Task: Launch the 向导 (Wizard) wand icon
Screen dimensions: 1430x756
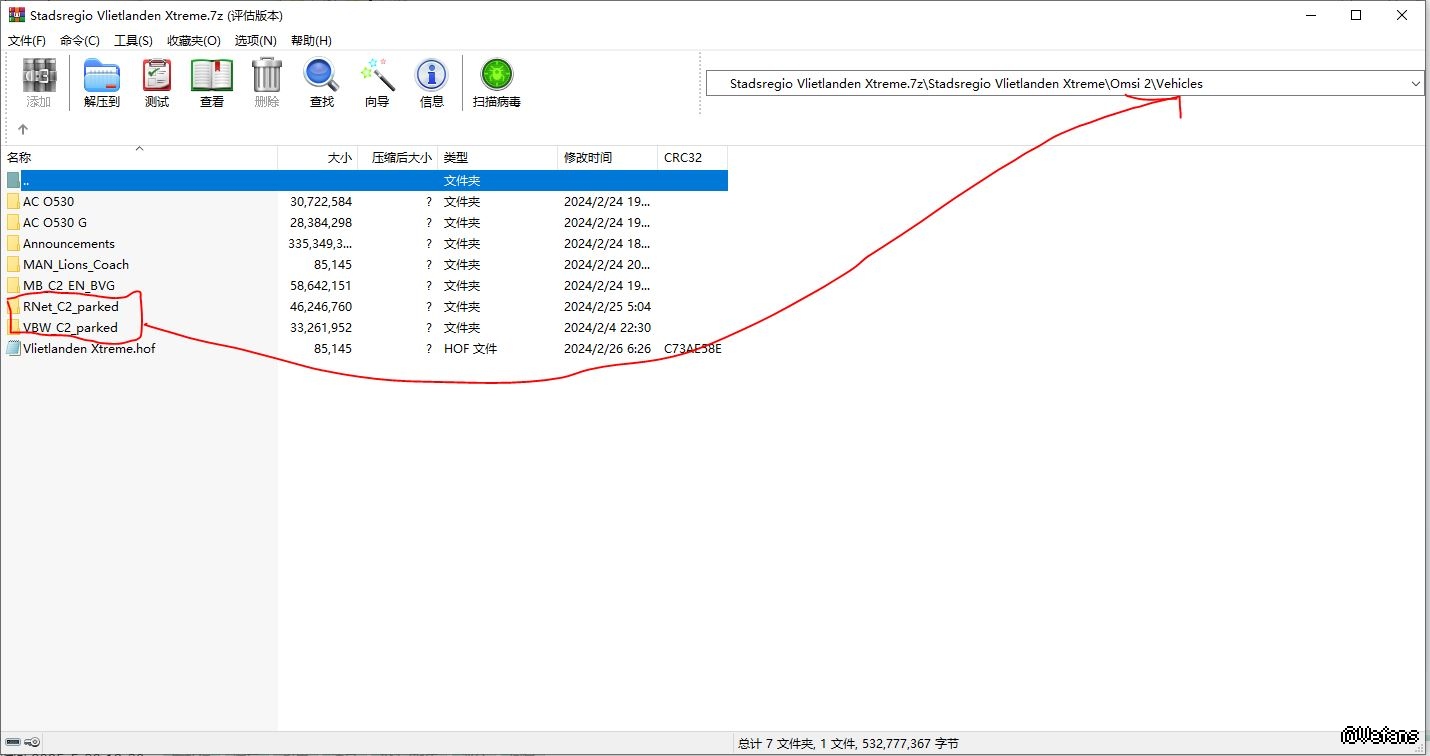Action: 377,82
